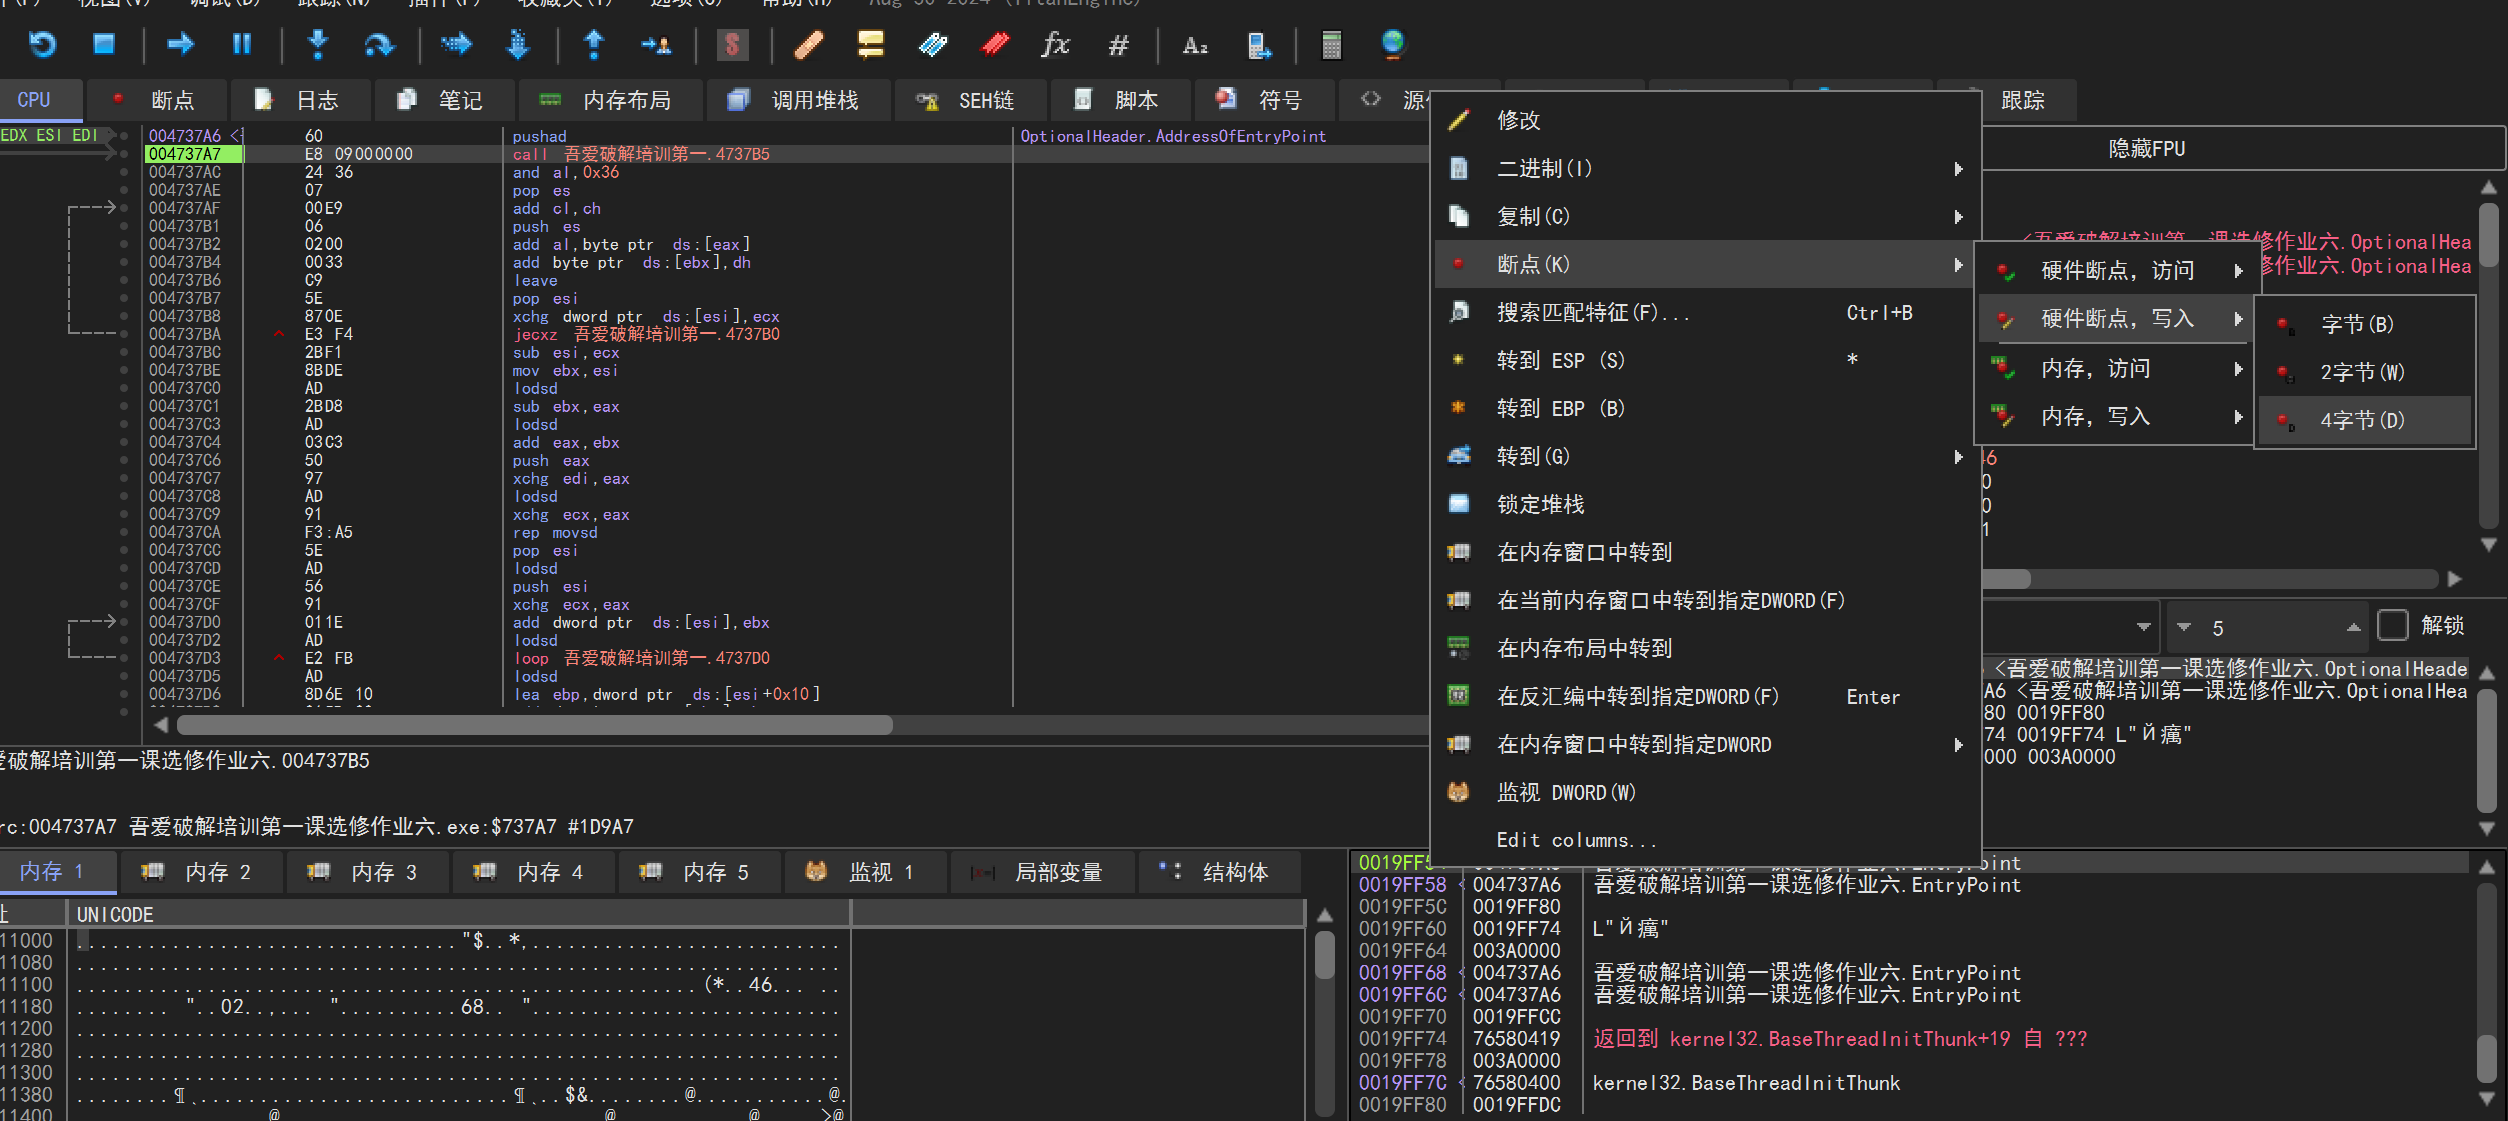The height and width of the screenshot is (1121, 2508).
Task: Expand the 二进制(I) submenu
Action: pyautogui.click(x=1706, y=168)
